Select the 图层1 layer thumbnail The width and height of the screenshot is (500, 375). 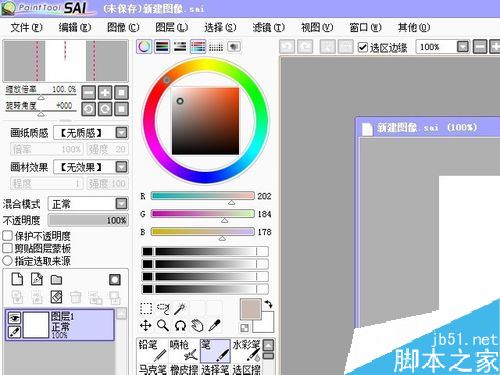click(x=36, y=325)
